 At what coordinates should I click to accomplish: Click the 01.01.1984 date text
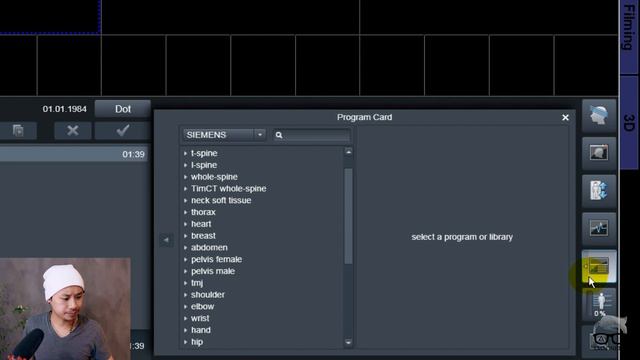click(64, 109)
